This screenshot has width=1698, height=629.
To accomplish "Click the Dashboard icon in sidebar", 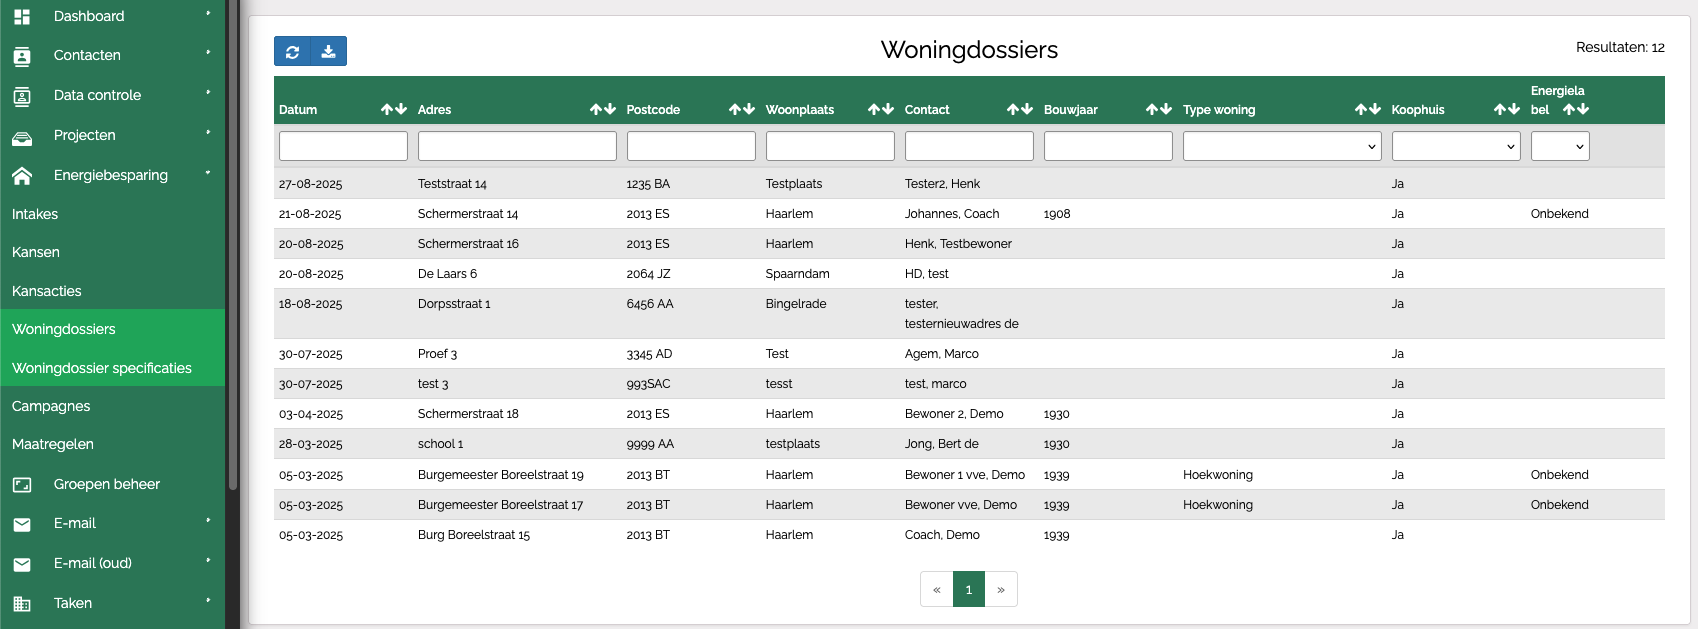I will coord(22,17).
